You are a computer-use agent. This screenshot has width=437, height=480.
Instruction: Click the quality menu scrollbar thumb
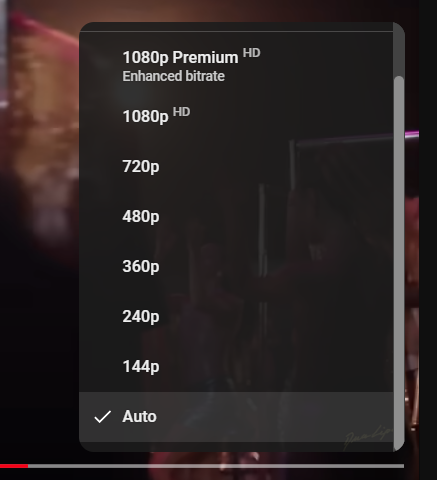tap(399, 263)
